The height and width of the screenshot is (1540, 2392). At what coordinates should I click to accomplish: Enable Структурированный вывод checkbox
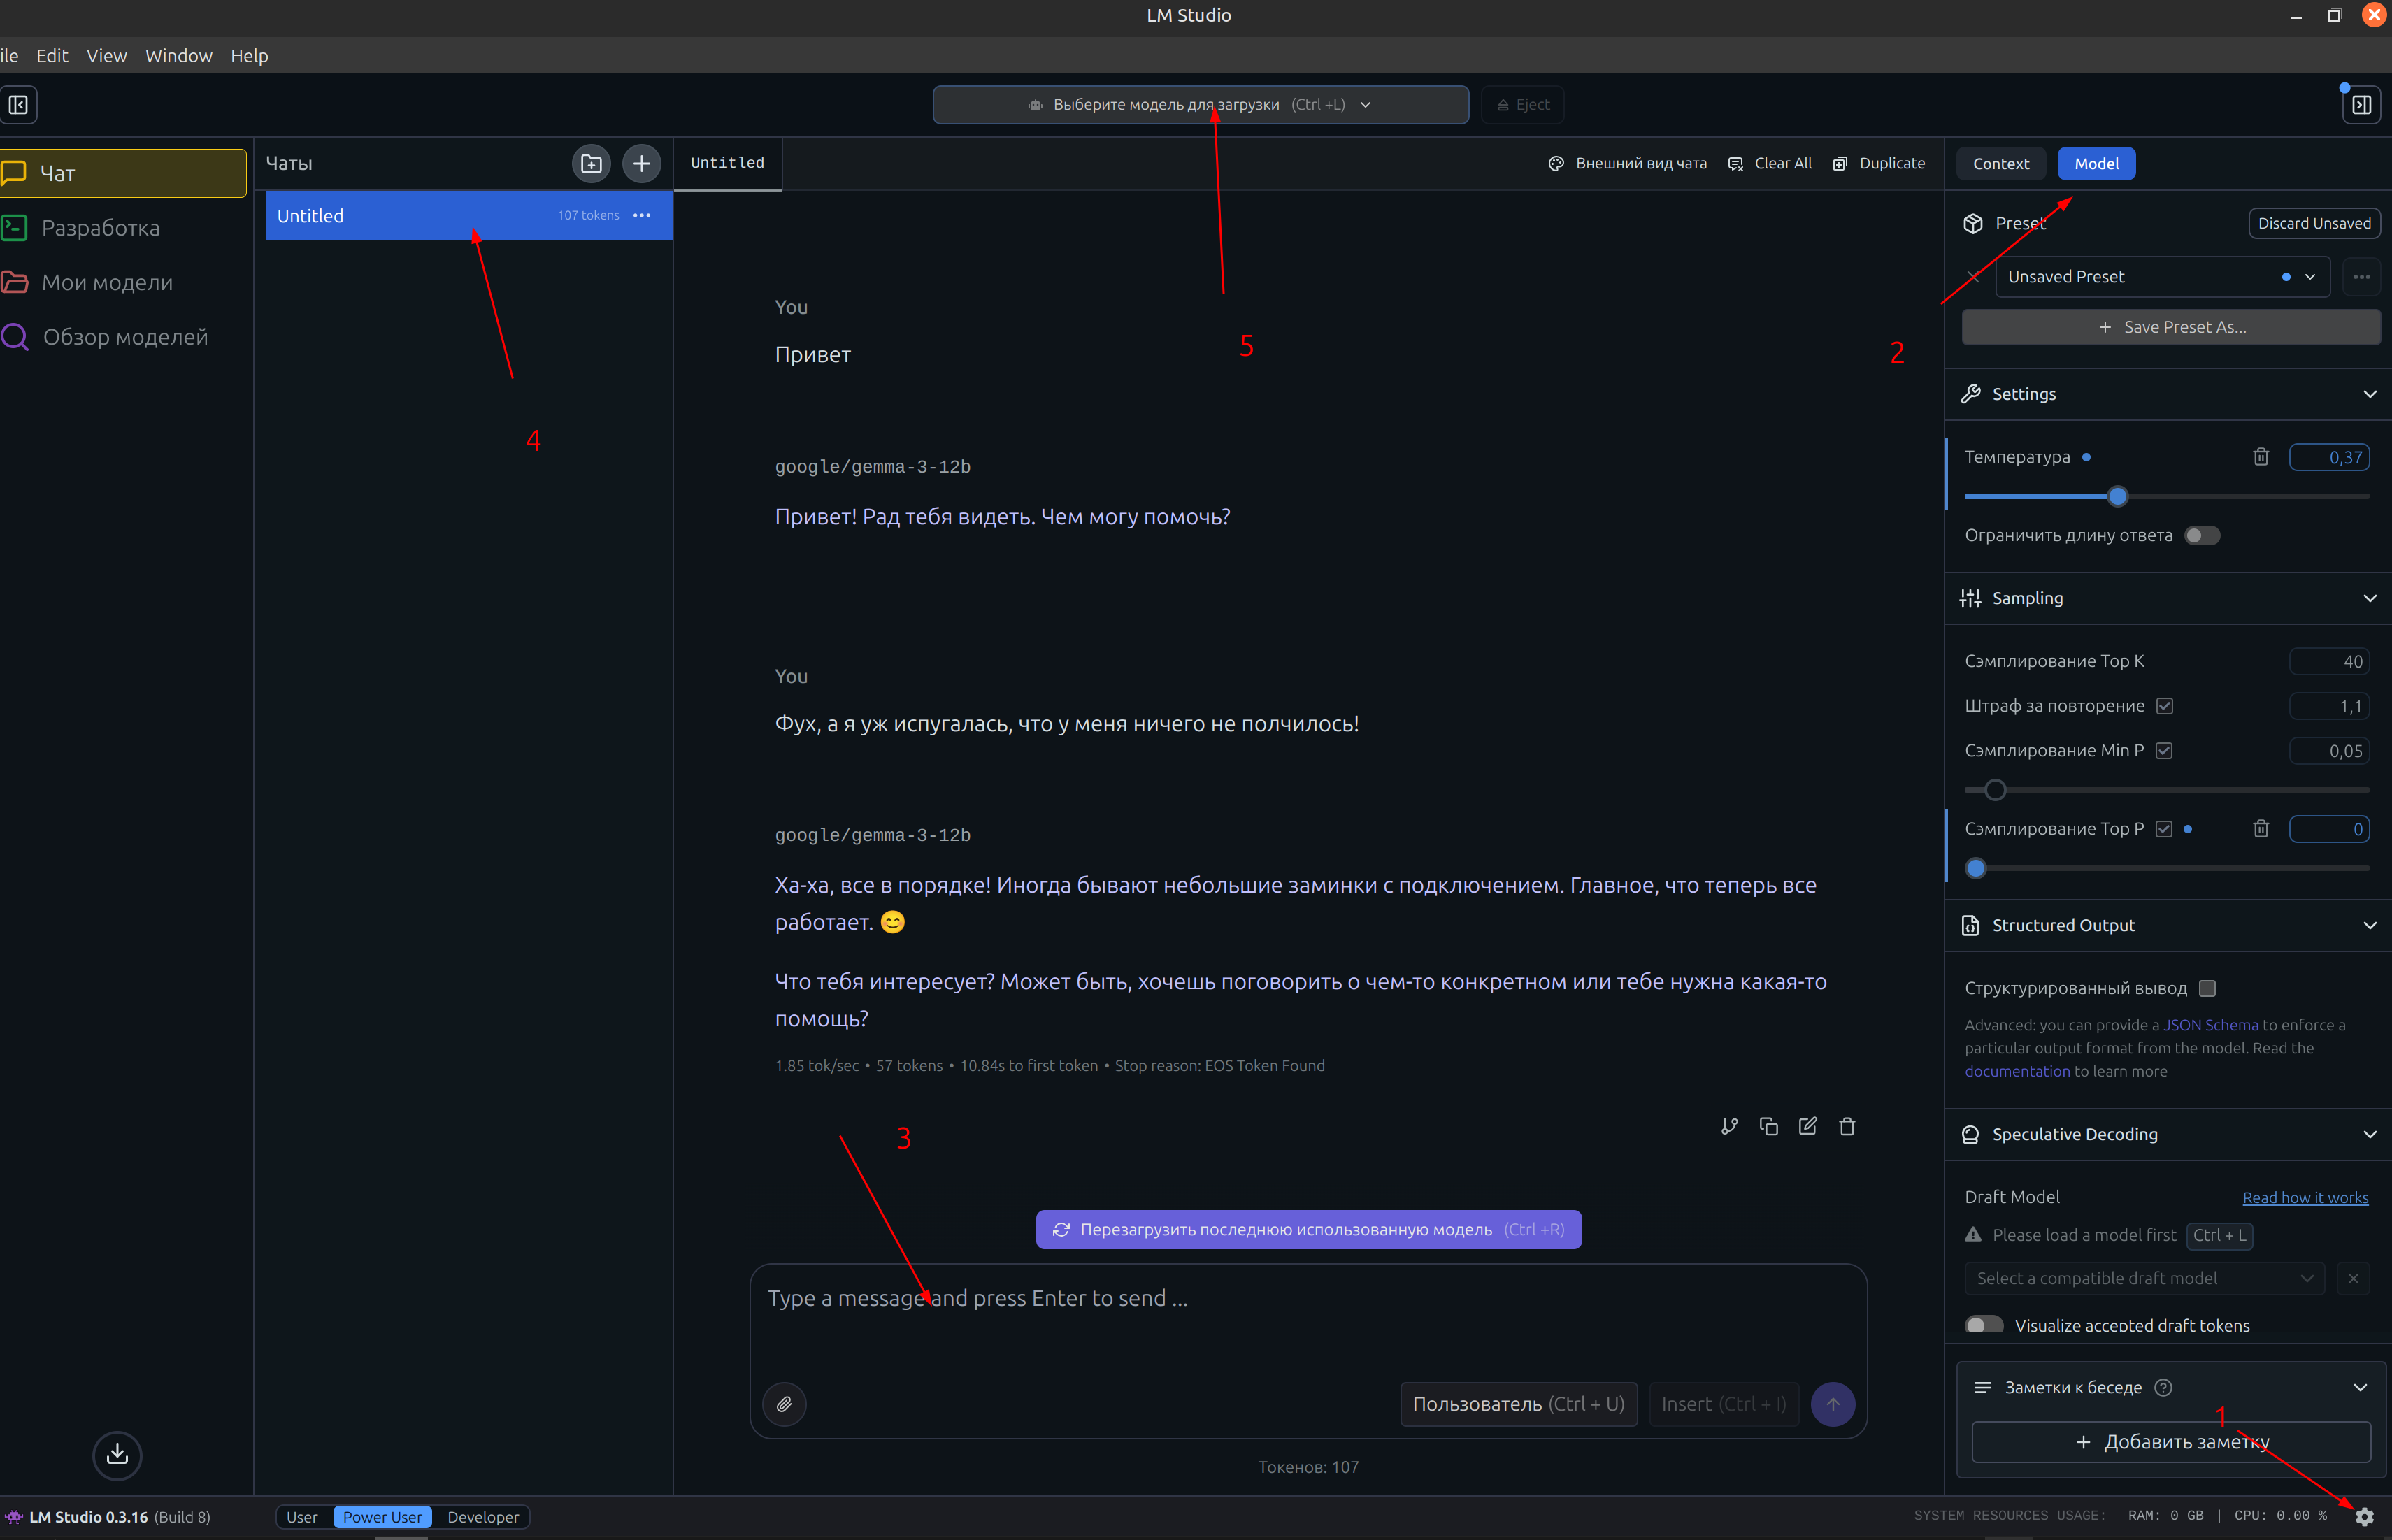[2207, 988]
